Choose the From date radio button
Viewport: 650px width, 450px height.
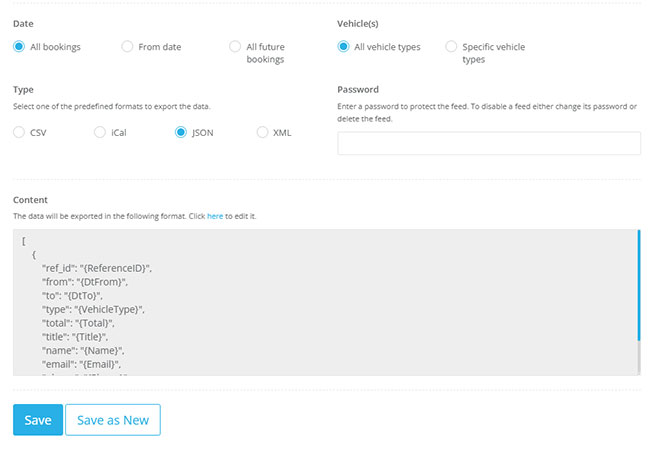[127, 46]
